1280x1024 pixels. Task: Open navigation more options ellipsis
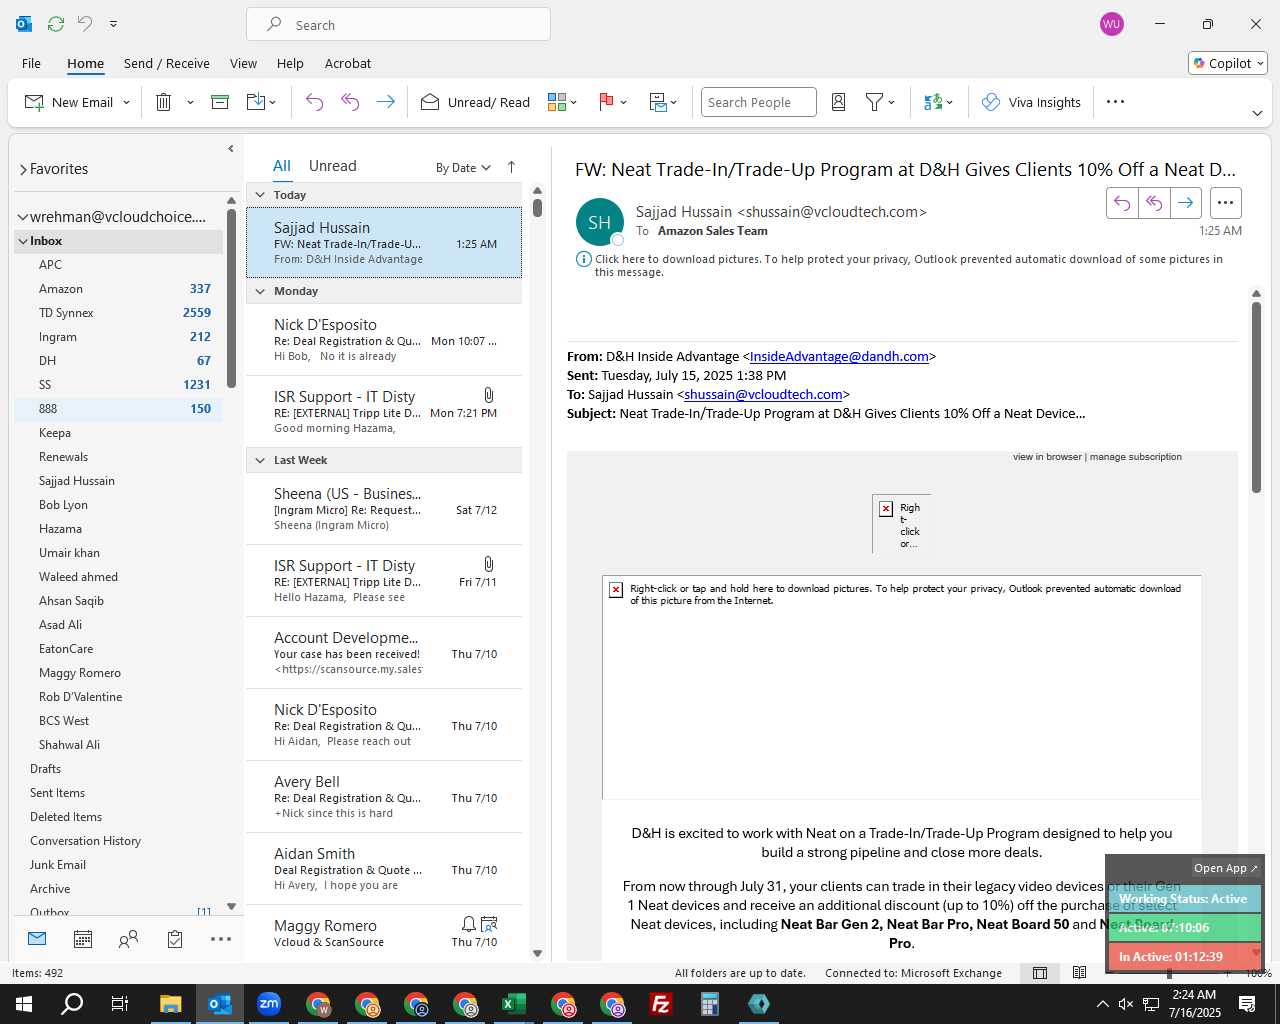pyautogui.click(x=221, y=939)
